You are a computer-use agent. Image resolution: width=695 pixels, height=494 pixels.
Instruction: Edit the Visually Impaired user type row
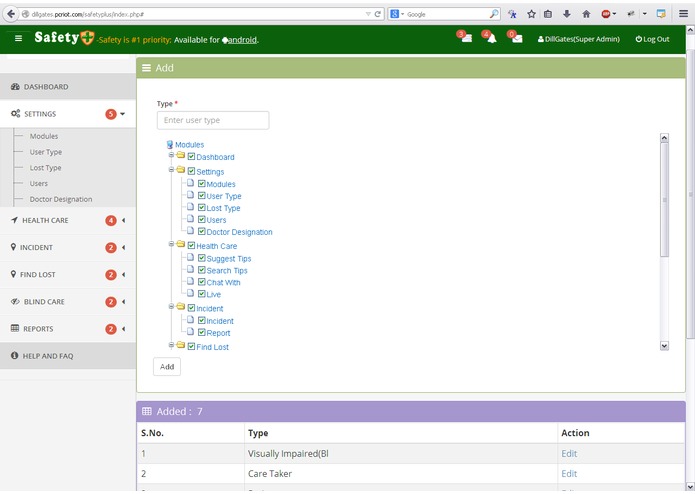(x=569, y=454)
